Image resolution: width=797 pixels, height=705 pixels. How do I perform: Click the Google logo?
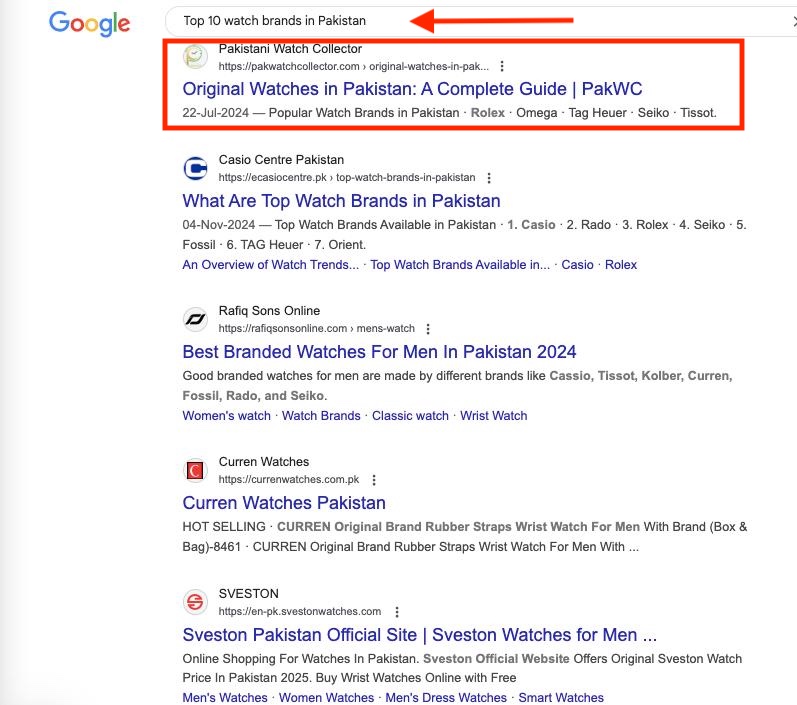pyautogui.click(x=89, y=23)
